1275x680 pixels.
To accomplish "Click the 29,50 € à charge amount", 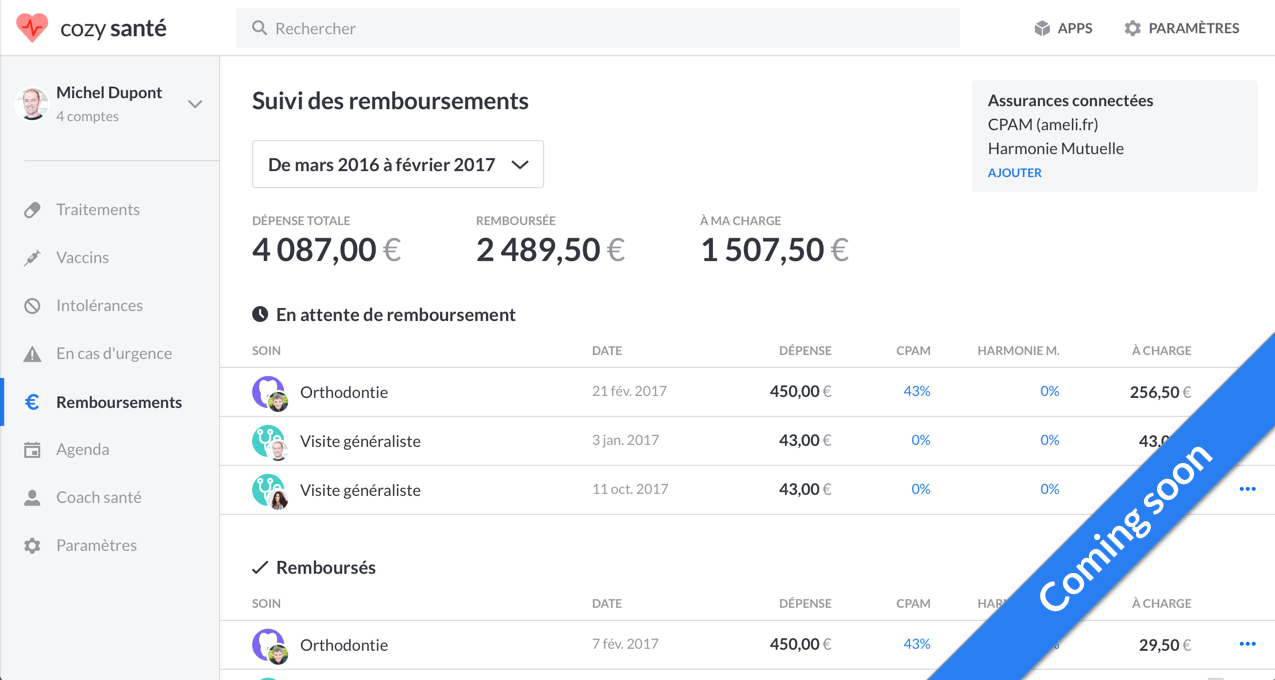I will tap(1165, 645).
